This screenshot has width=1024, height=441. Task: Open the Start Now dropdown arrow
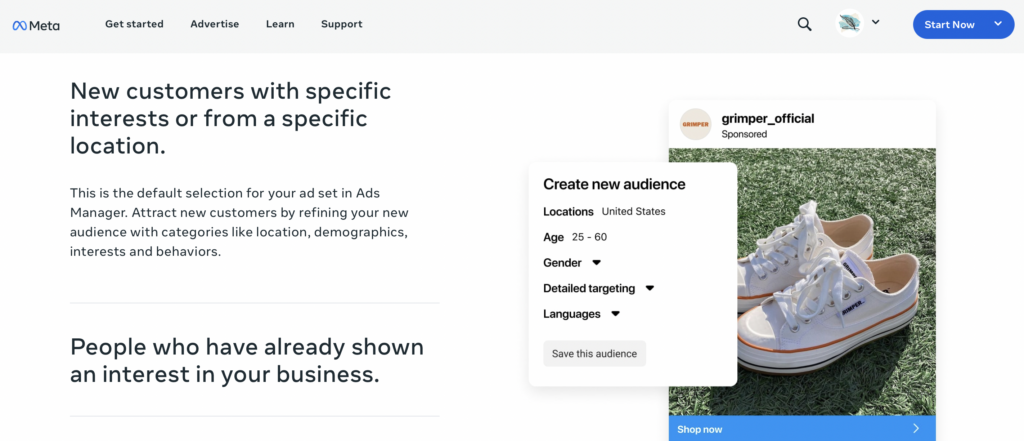pyautogui.click(x=997, y=24)
